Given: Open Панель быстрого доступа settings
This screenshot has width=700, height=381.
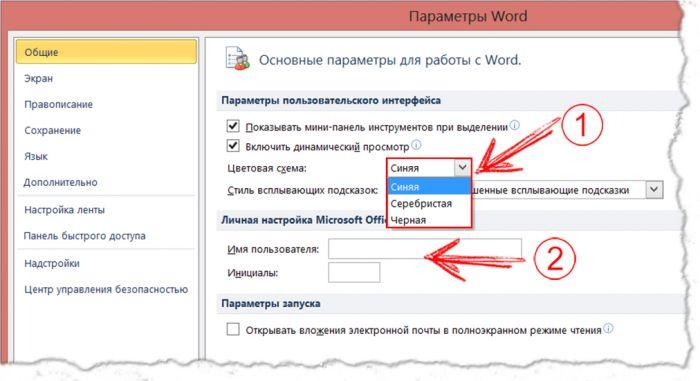Looking at the screenshot, I should (x=85, y=236).
